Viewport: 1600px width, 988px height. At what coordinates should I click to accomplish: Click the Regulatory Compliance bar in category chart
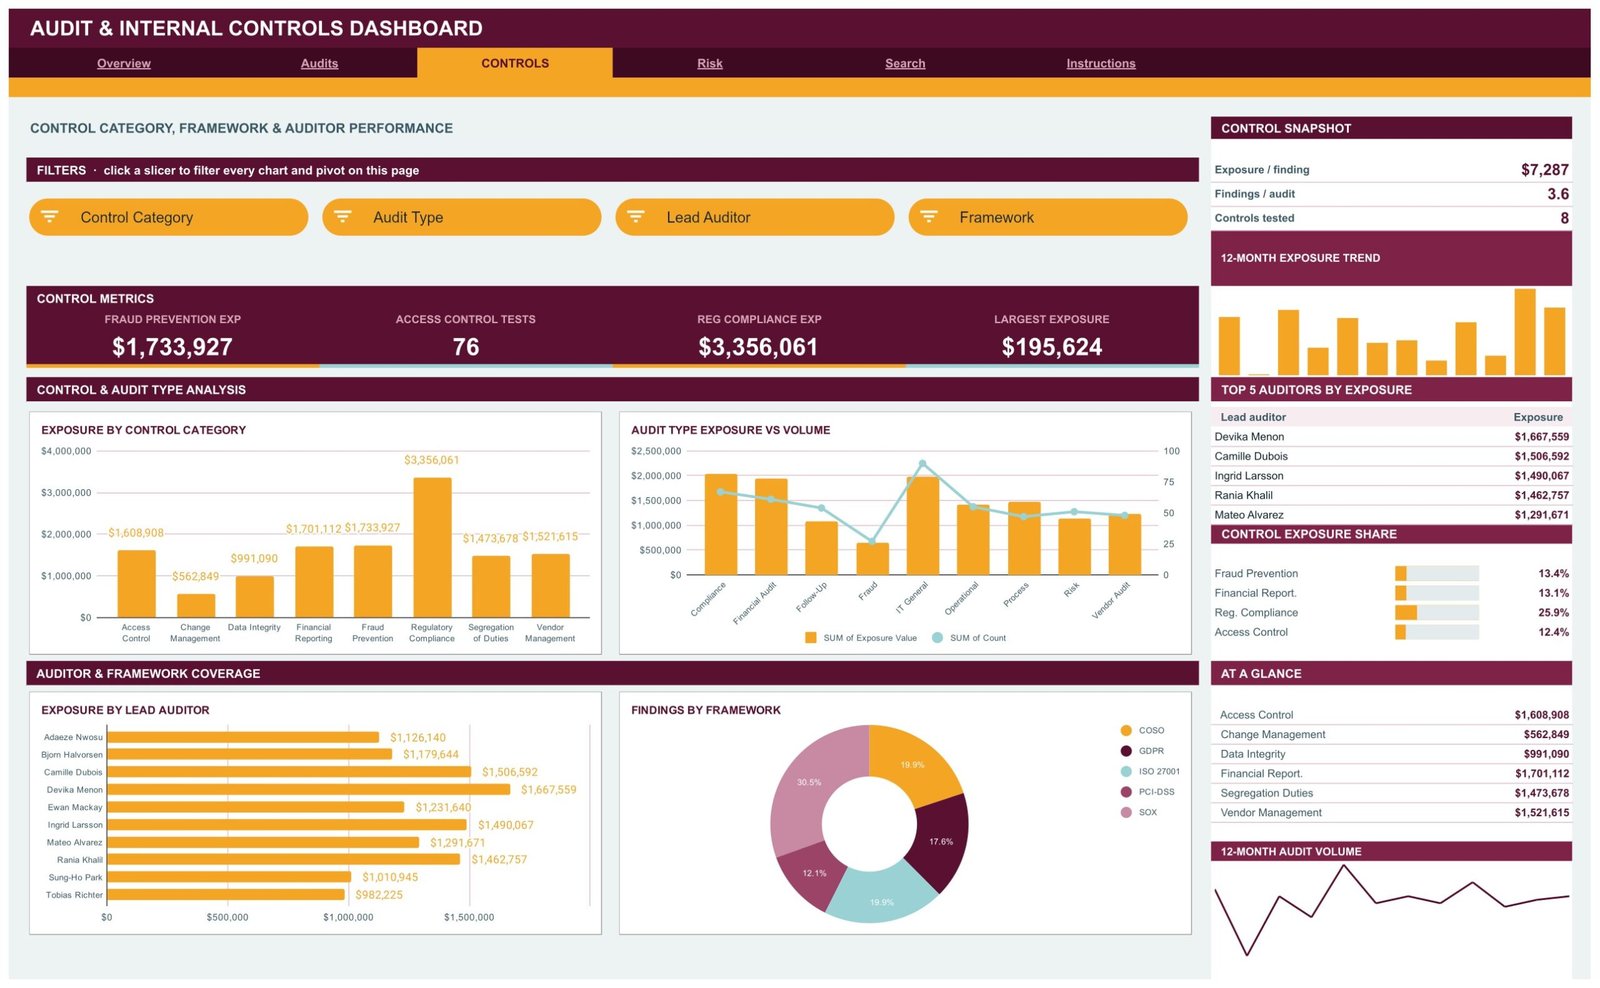tap(432, 547)
